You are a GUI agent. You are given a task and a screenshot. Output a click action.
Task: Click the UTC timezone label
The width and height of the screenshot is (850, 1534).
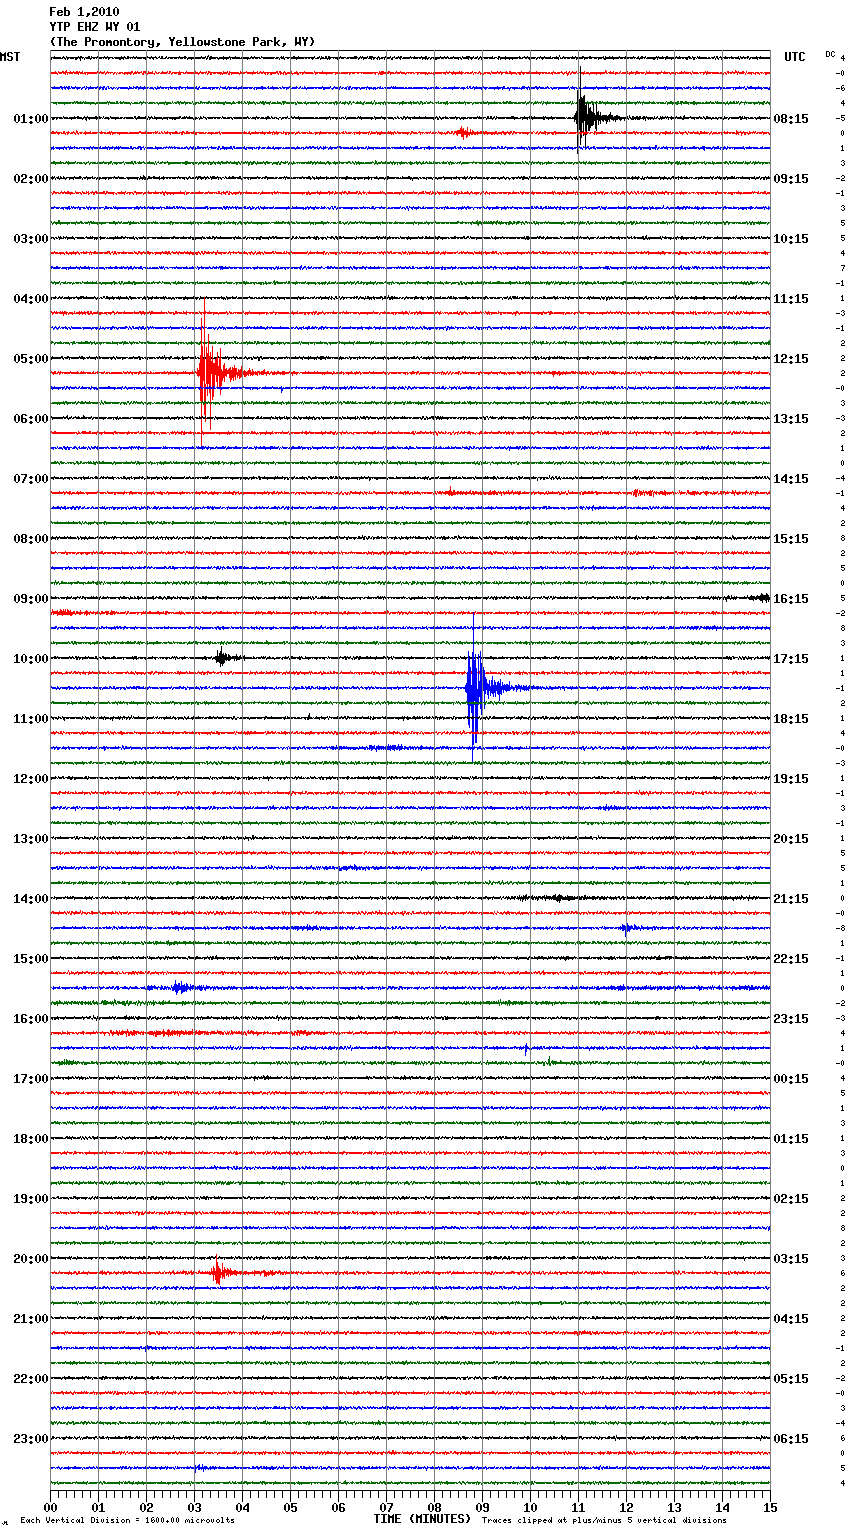pos(794,57)
